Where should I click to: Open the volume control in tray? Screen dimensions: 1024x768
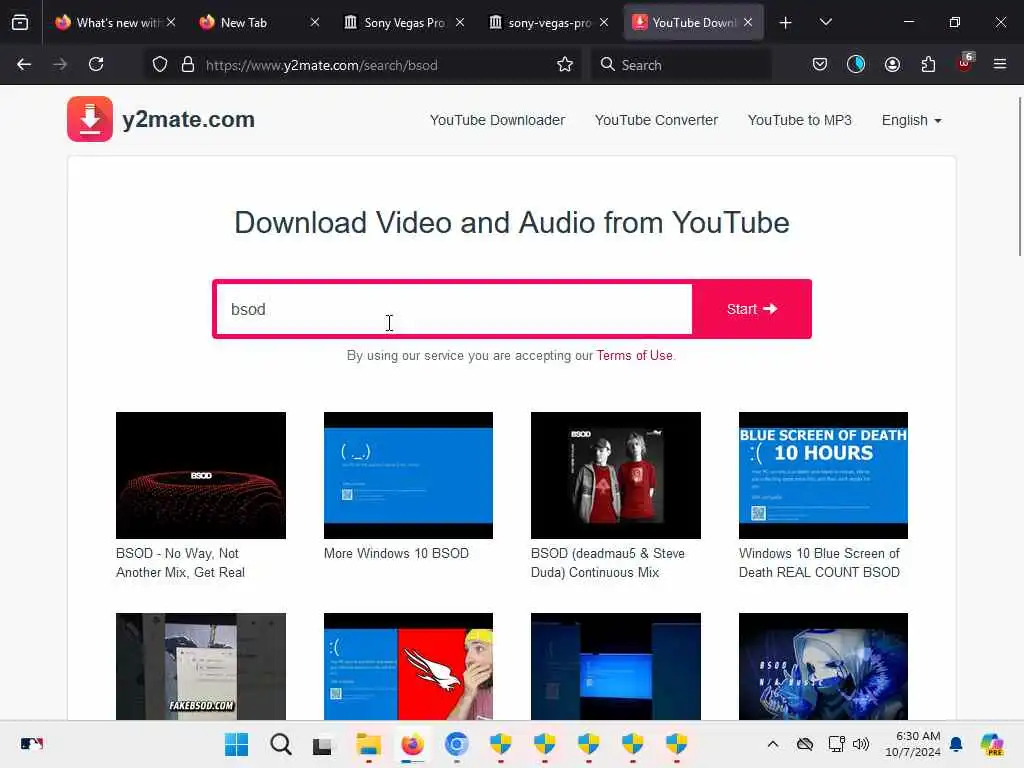coord(861,744)
